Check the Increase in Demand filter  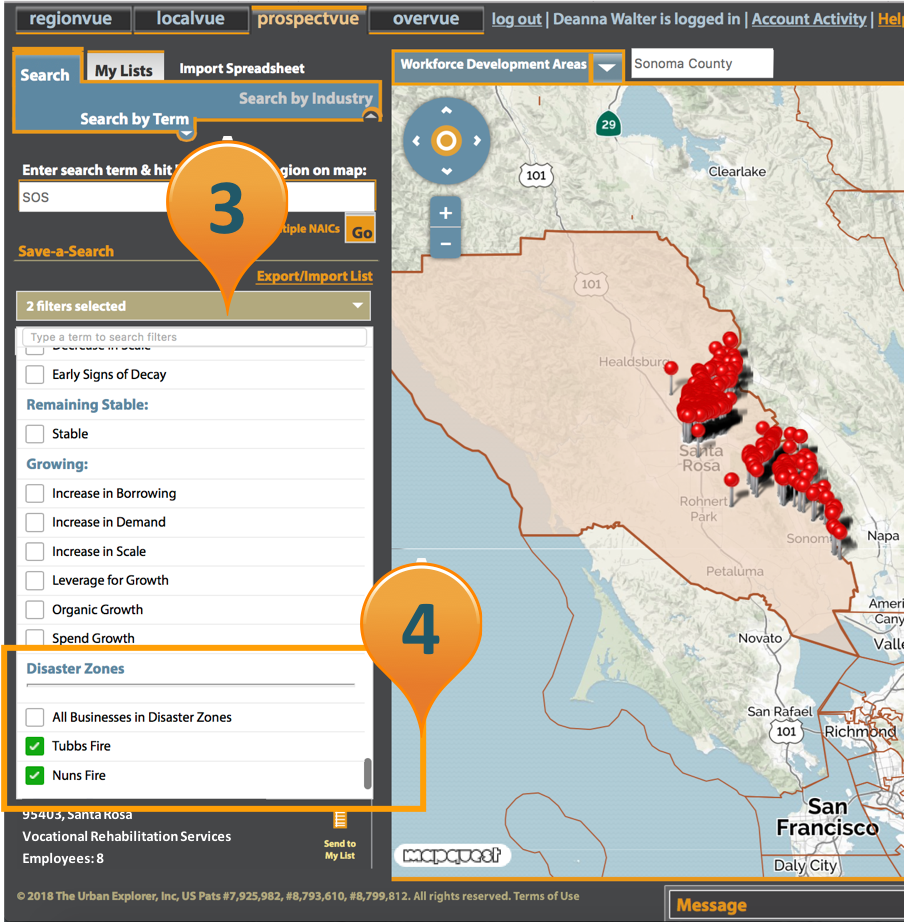tap(34, 522)
